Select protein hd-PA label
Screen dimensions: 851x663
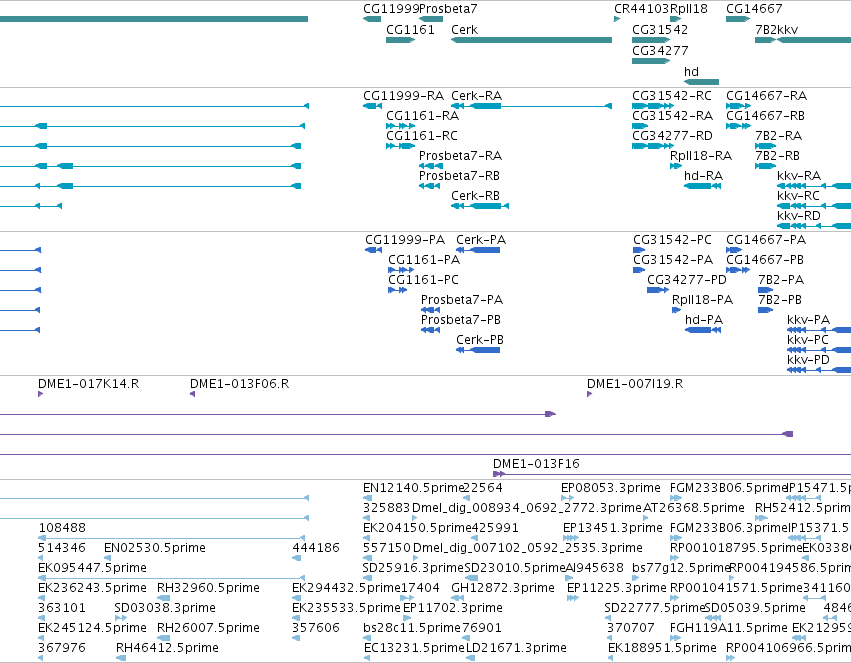click(704, 321)
